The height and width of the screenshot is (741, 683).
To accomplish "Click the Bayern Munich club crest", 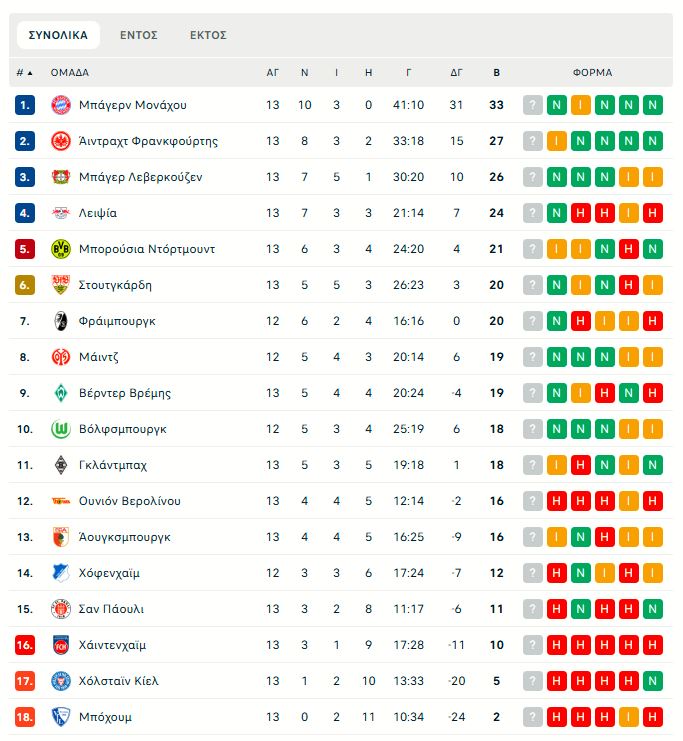I will 61,105.
